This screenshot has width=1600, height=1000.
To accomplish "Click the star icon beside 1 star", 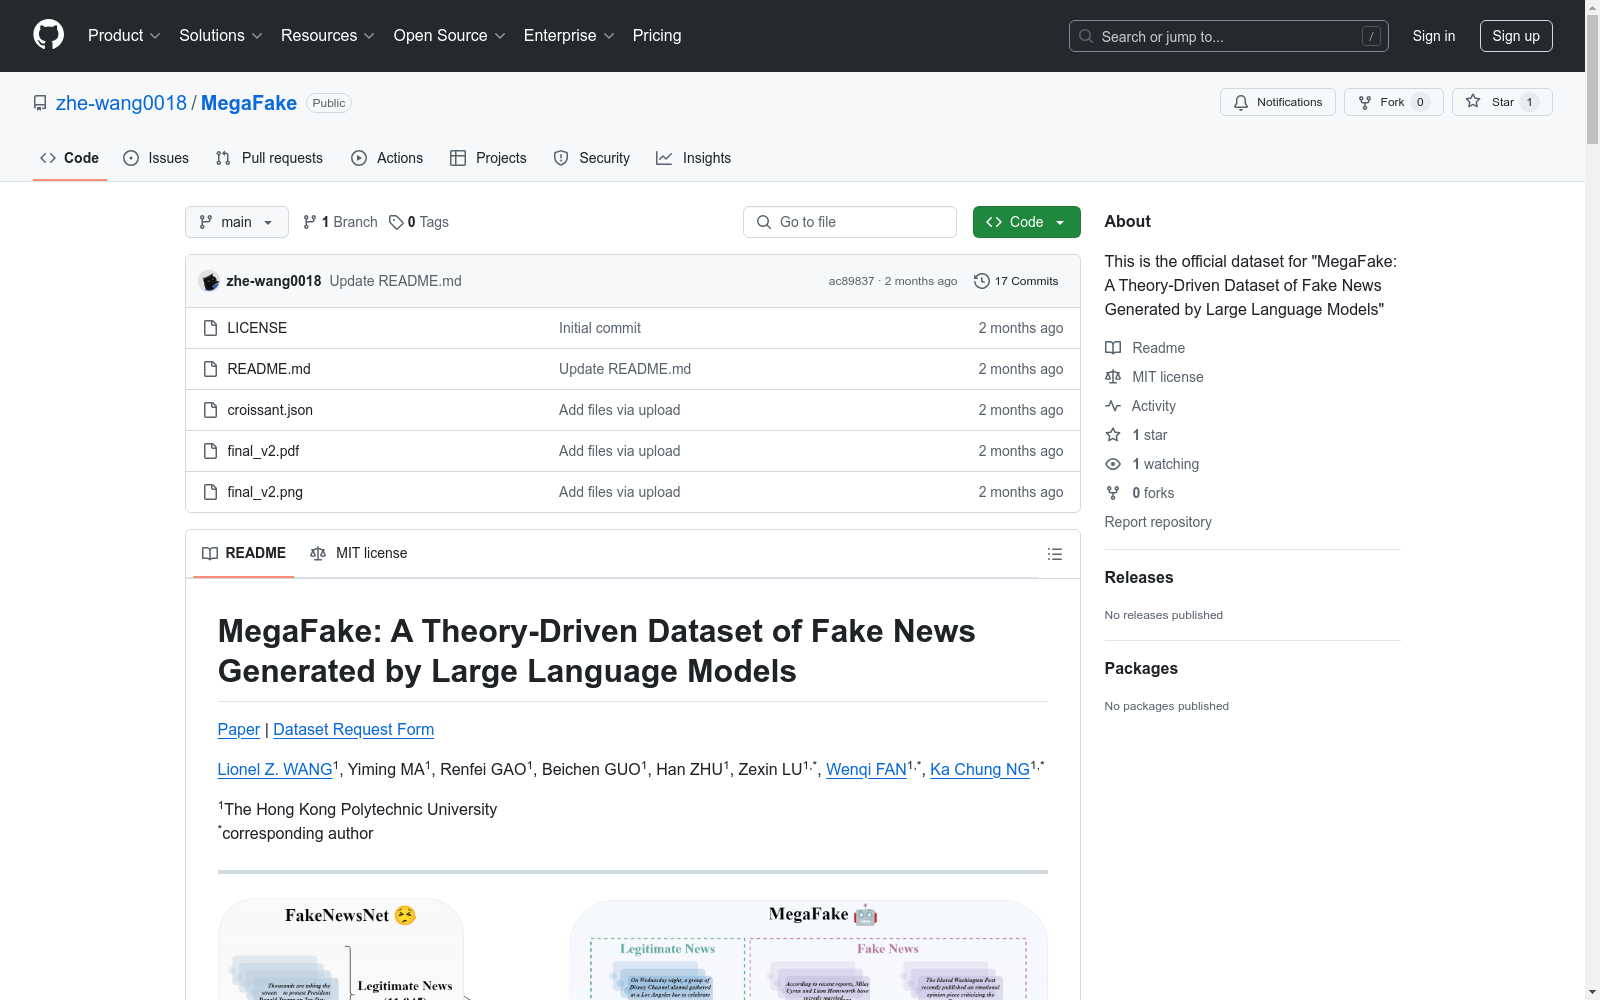I will pyautogui.click(x=1113, y=435).
